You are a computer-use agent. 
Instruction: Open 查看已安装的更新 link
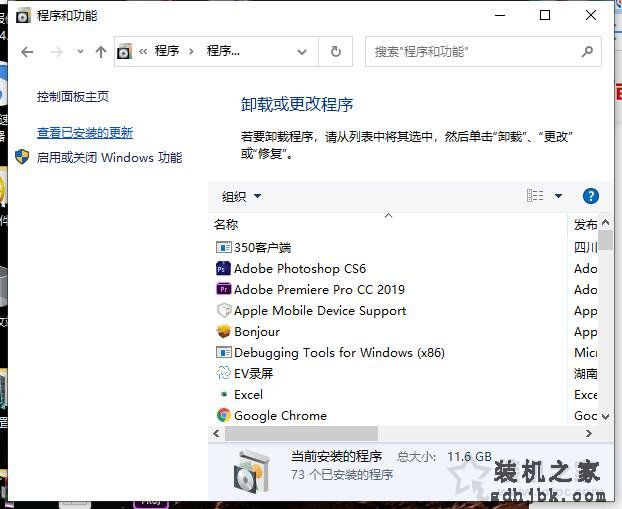(85, 133)
